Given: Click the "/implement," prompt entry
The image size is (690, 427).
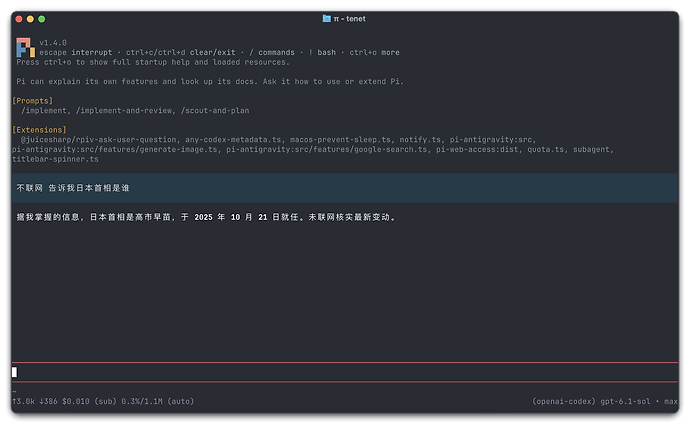Looking at the screenshot, I should (x=46, y=110).
